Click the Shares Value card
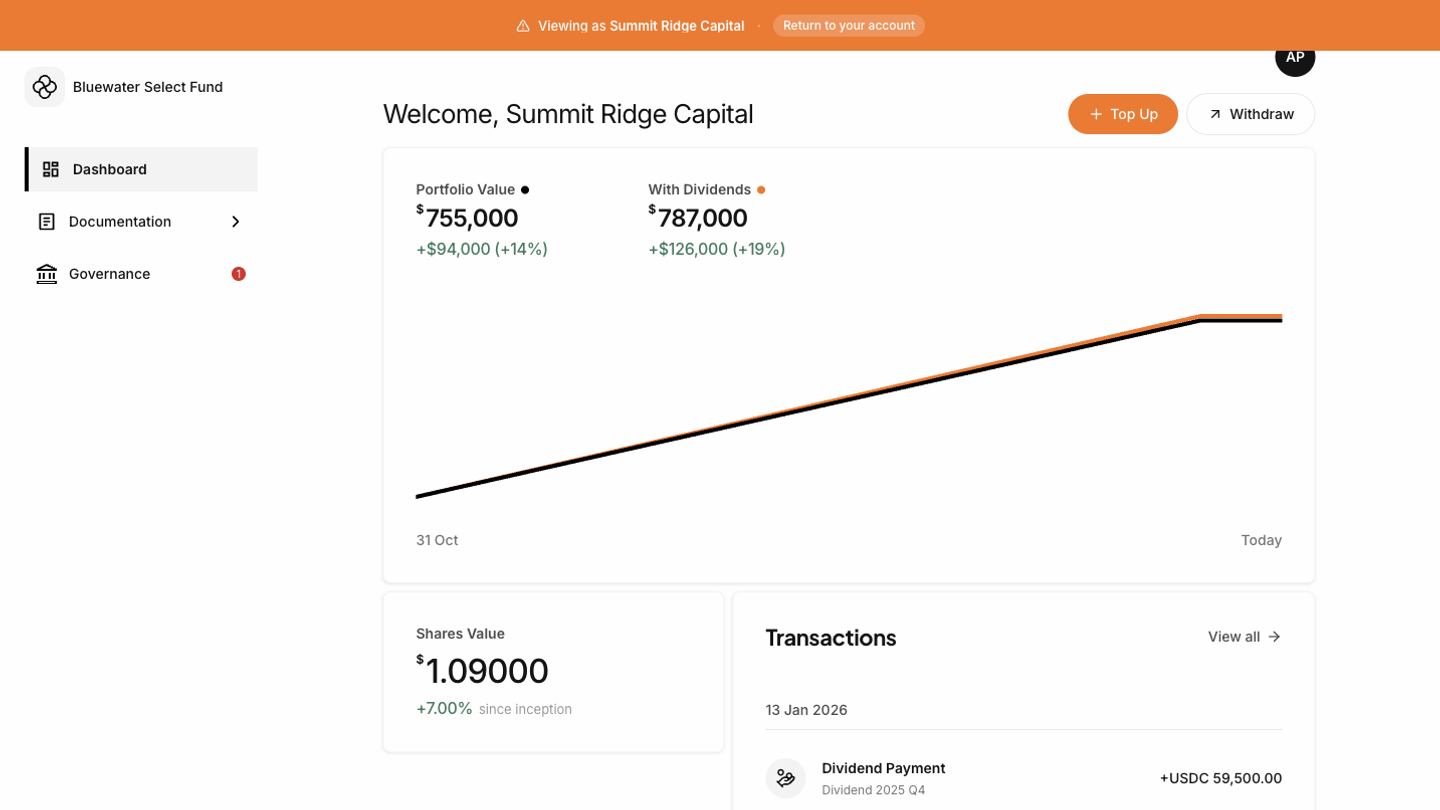The height and width of the screenshot is (810, 1440). pos(553,671)
